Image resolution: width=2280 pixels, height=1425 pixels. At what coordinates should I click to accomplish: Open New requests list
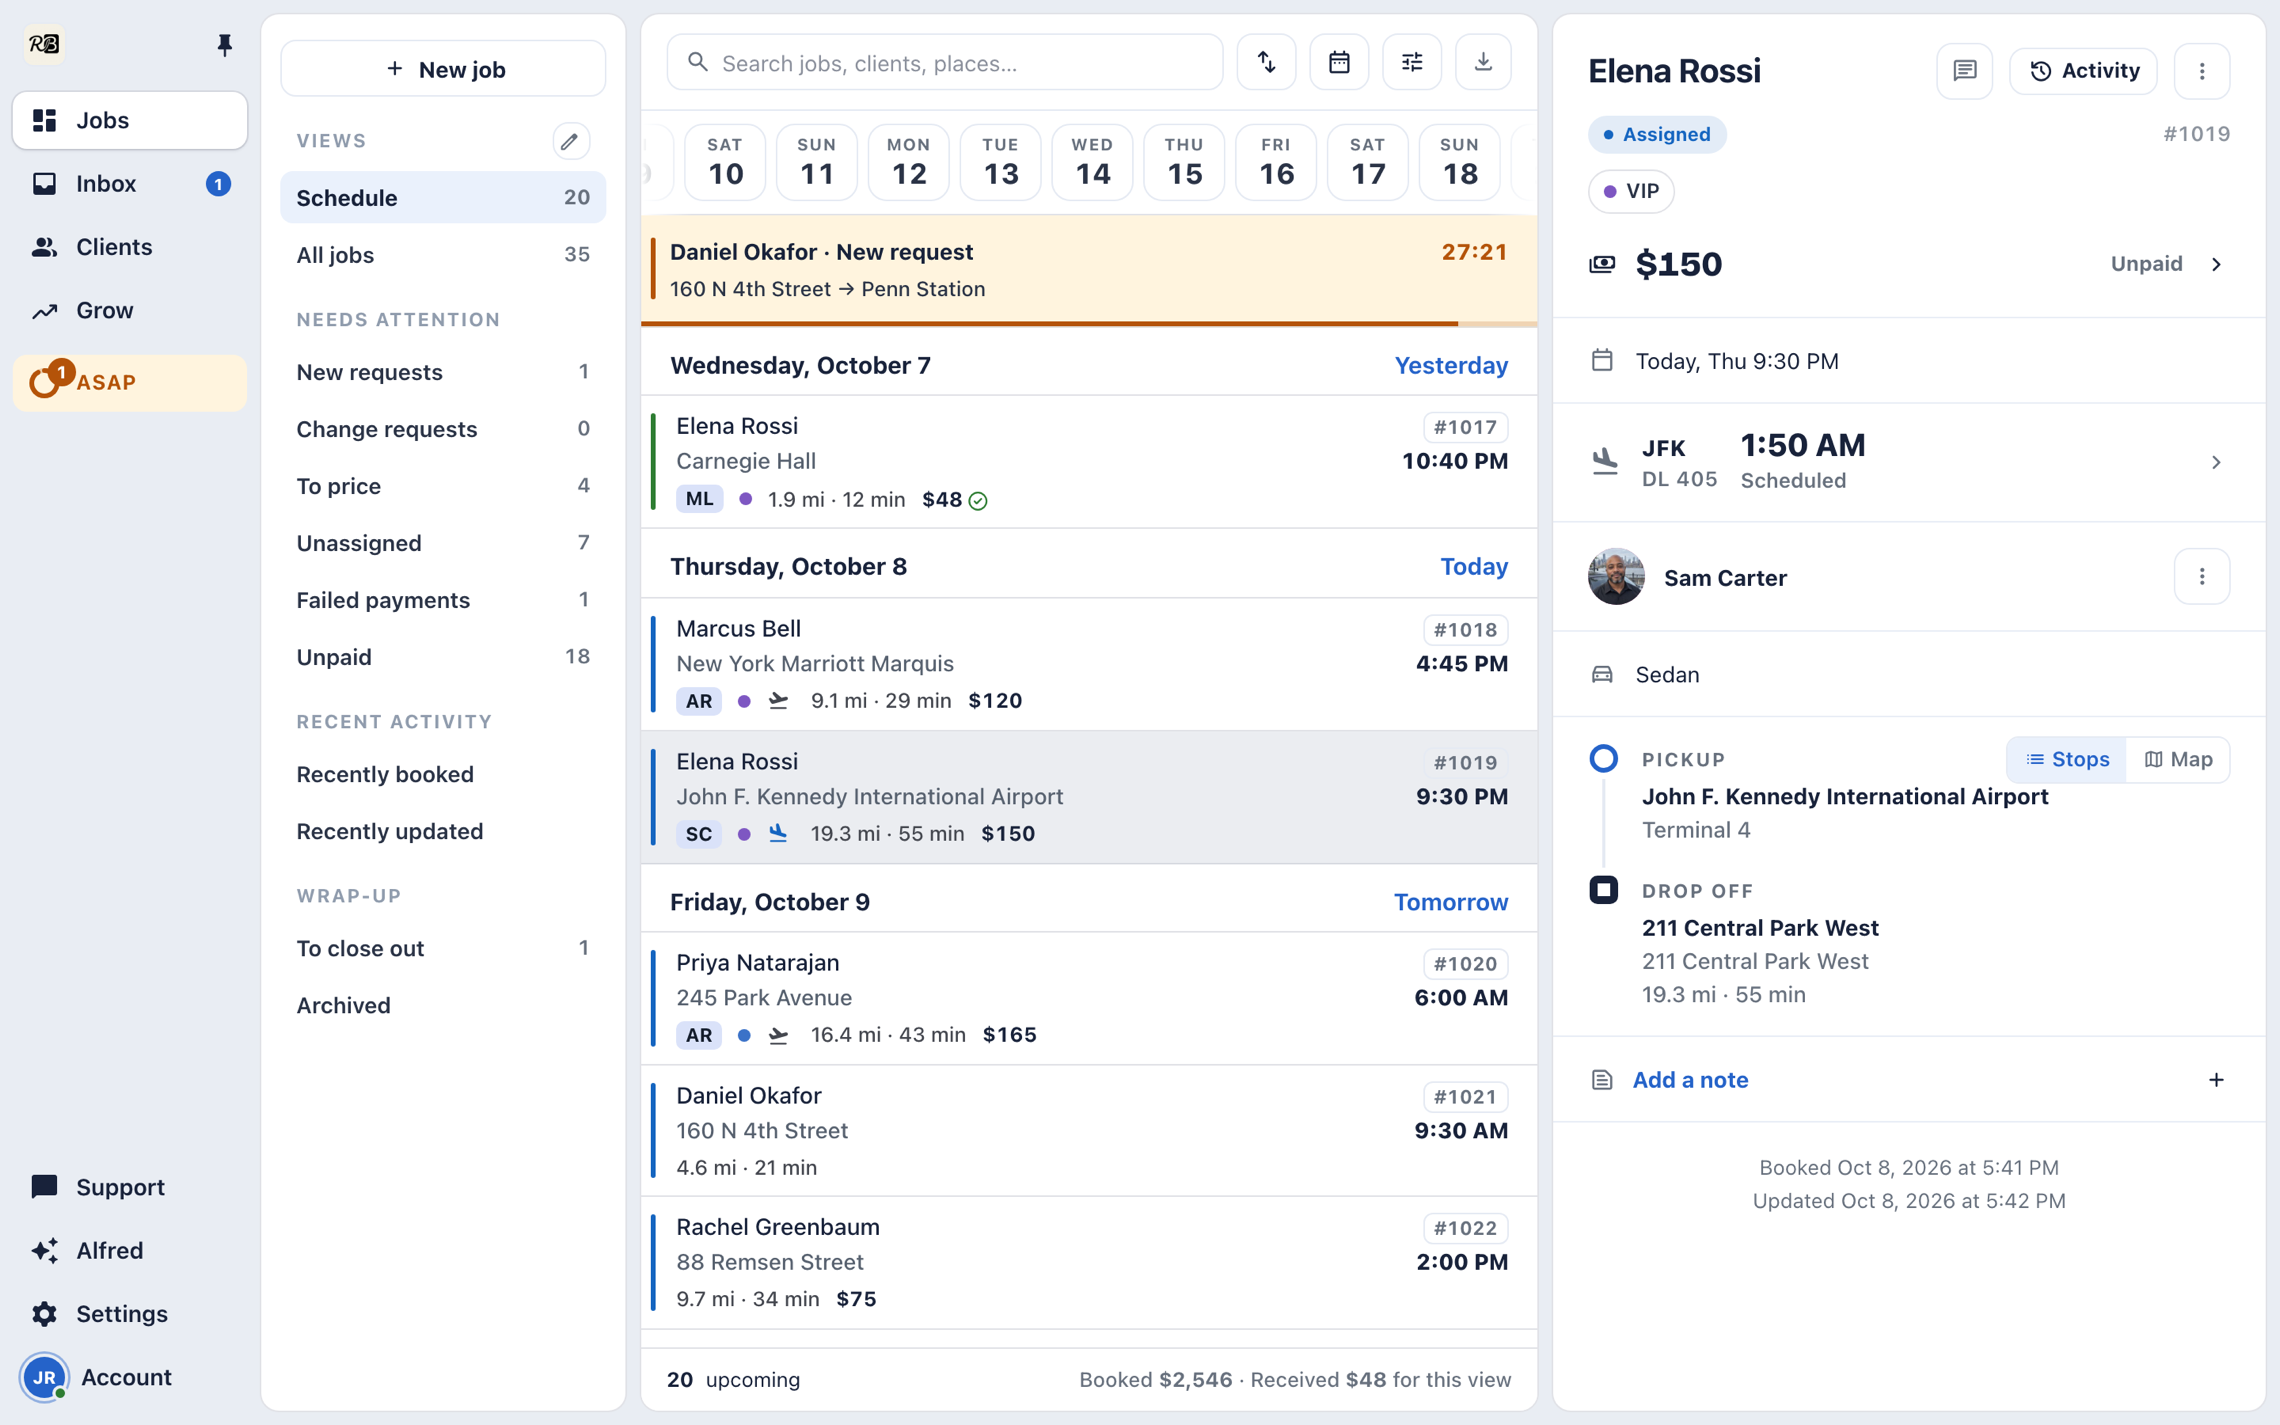click(443, 372)
